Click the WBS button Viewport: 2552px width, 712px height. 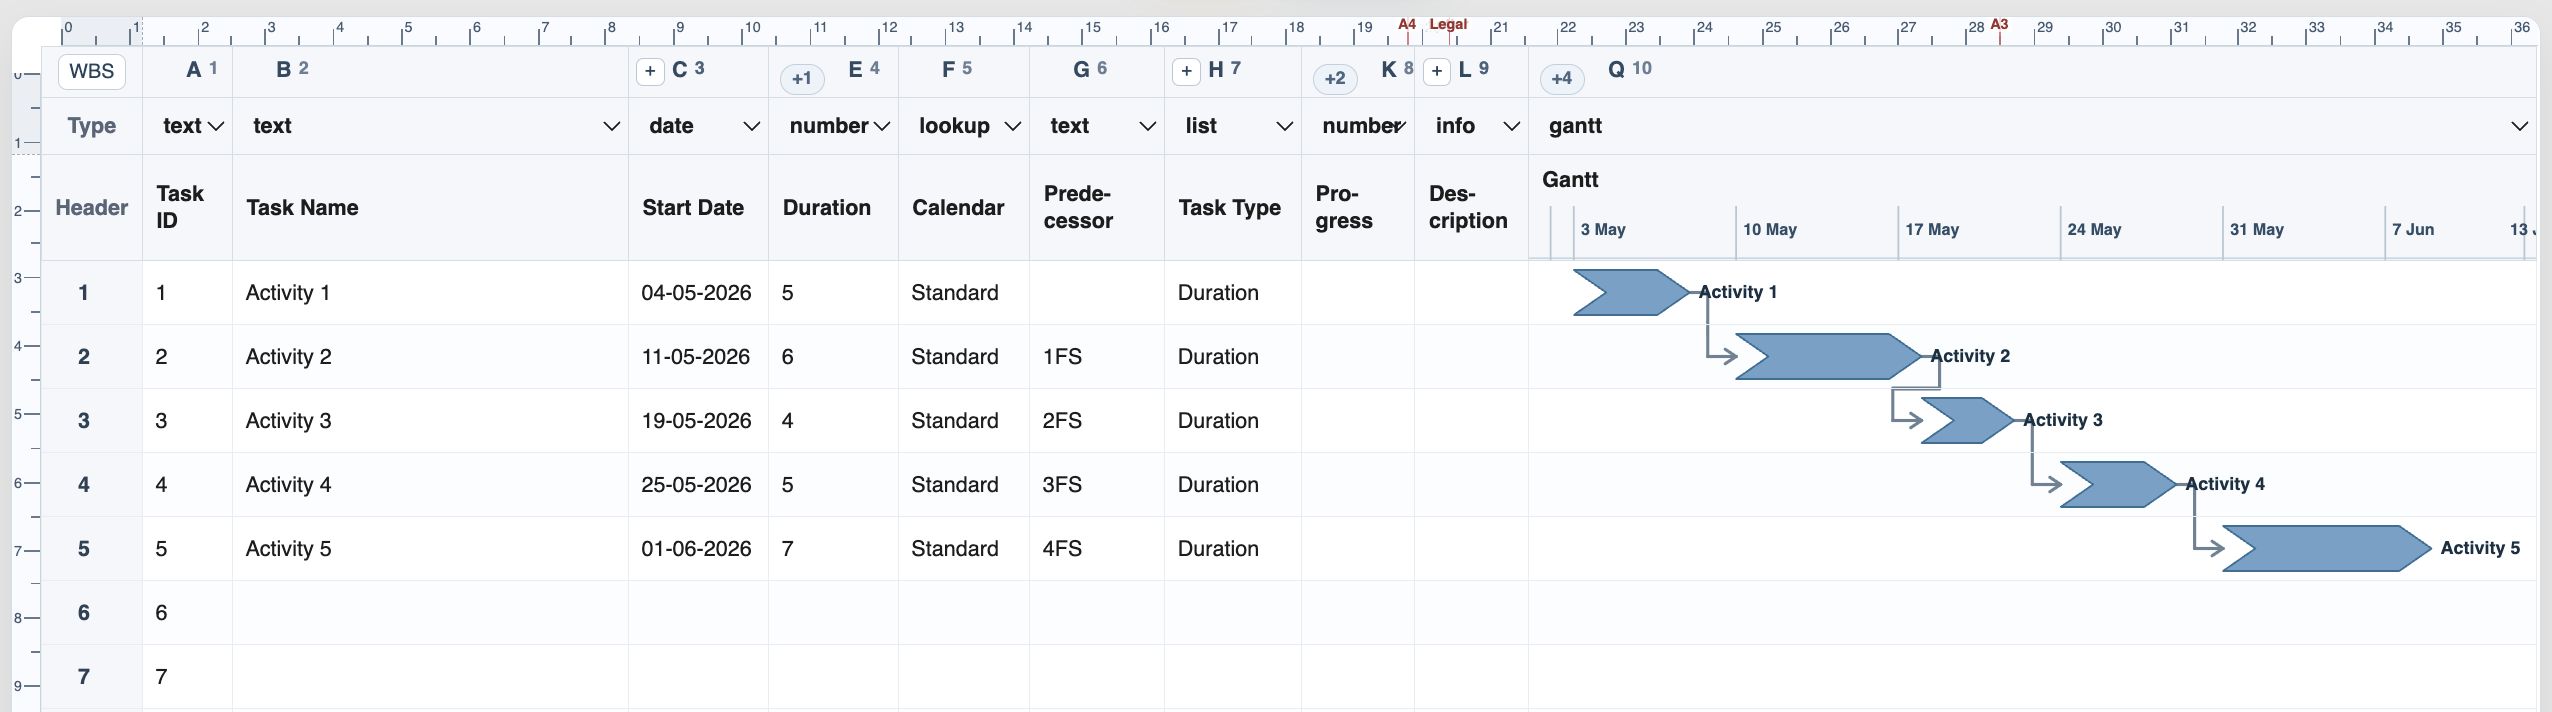pos(92,71)
